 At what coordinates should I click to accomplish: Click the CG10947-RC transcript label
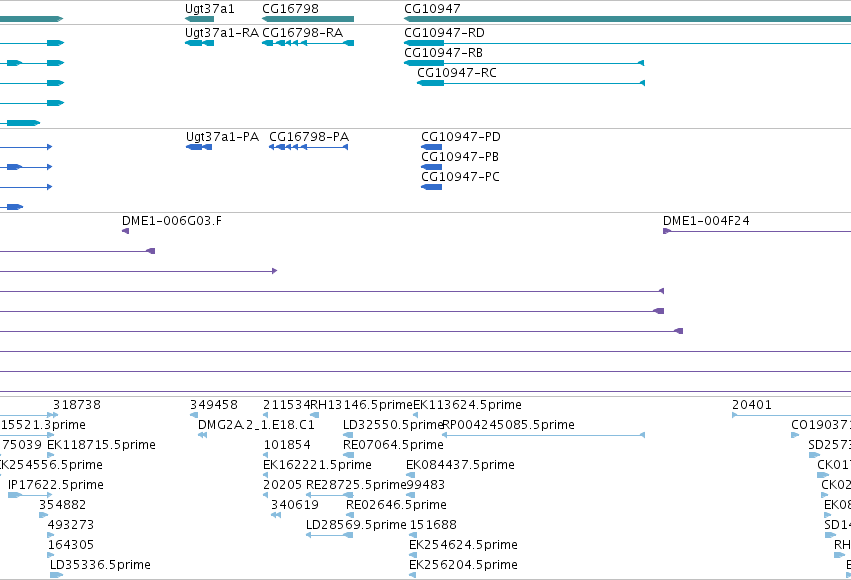(x=456, y=73)
